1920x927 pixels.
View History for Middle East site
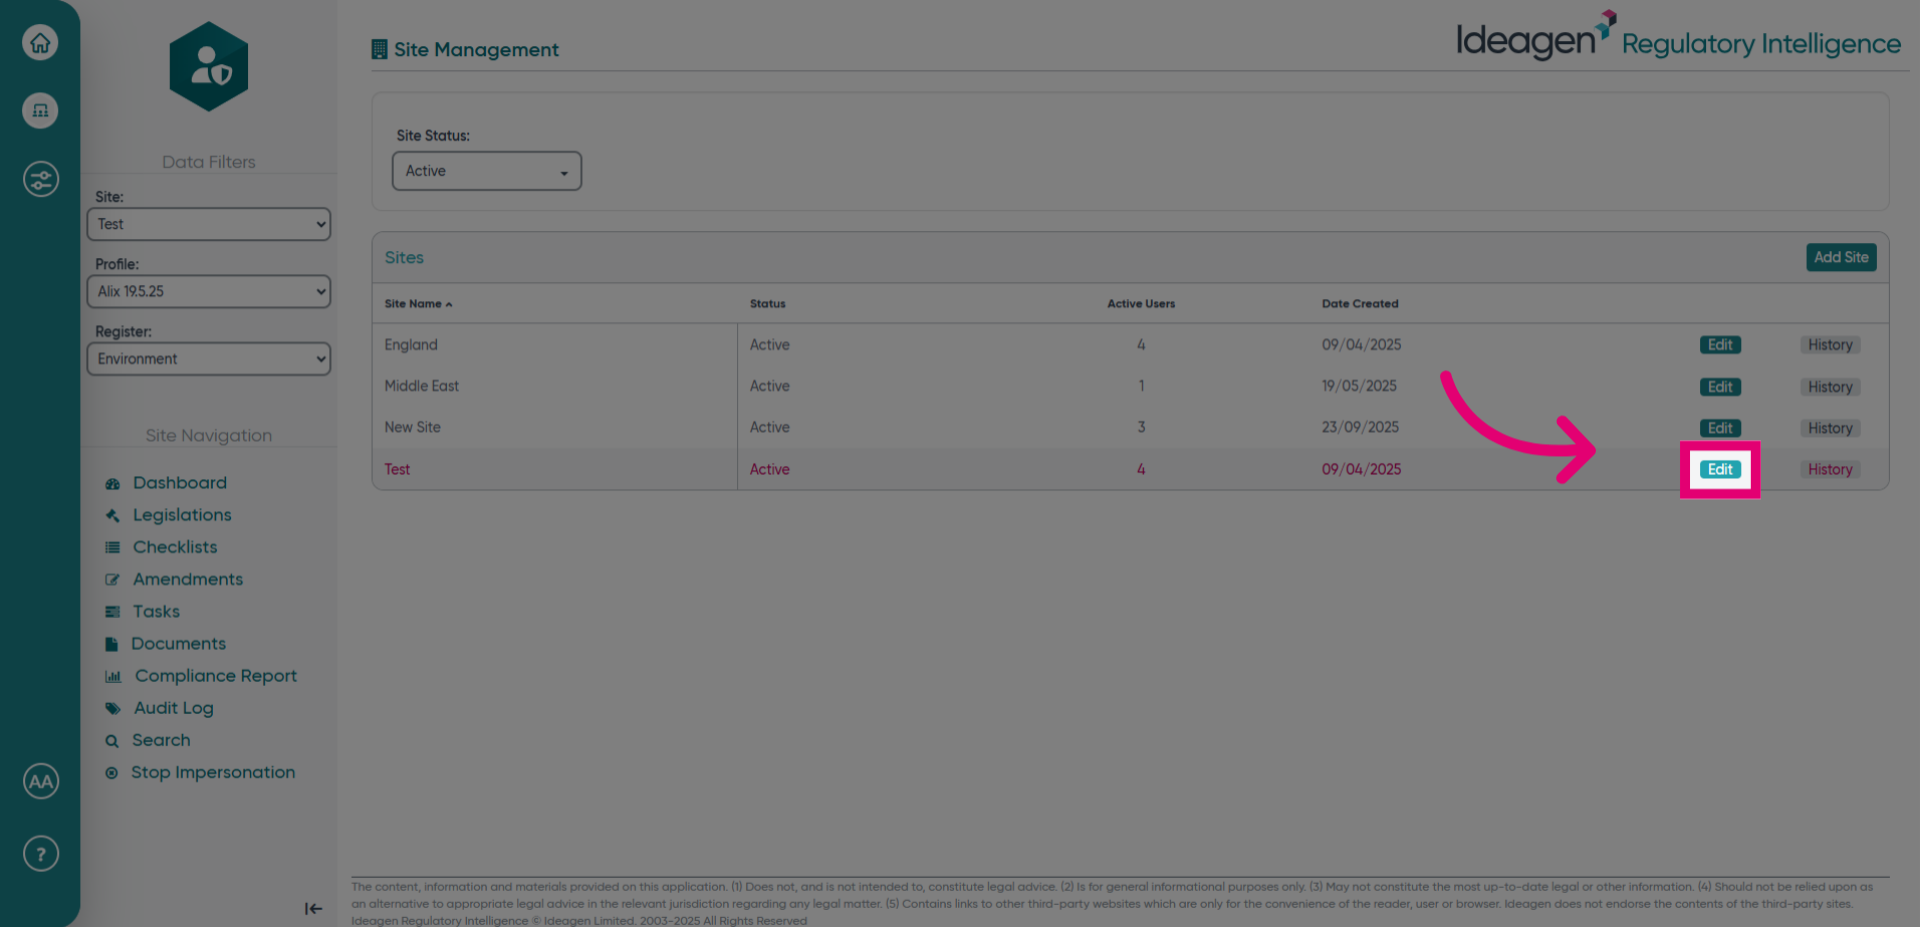tap(1830, 387)
